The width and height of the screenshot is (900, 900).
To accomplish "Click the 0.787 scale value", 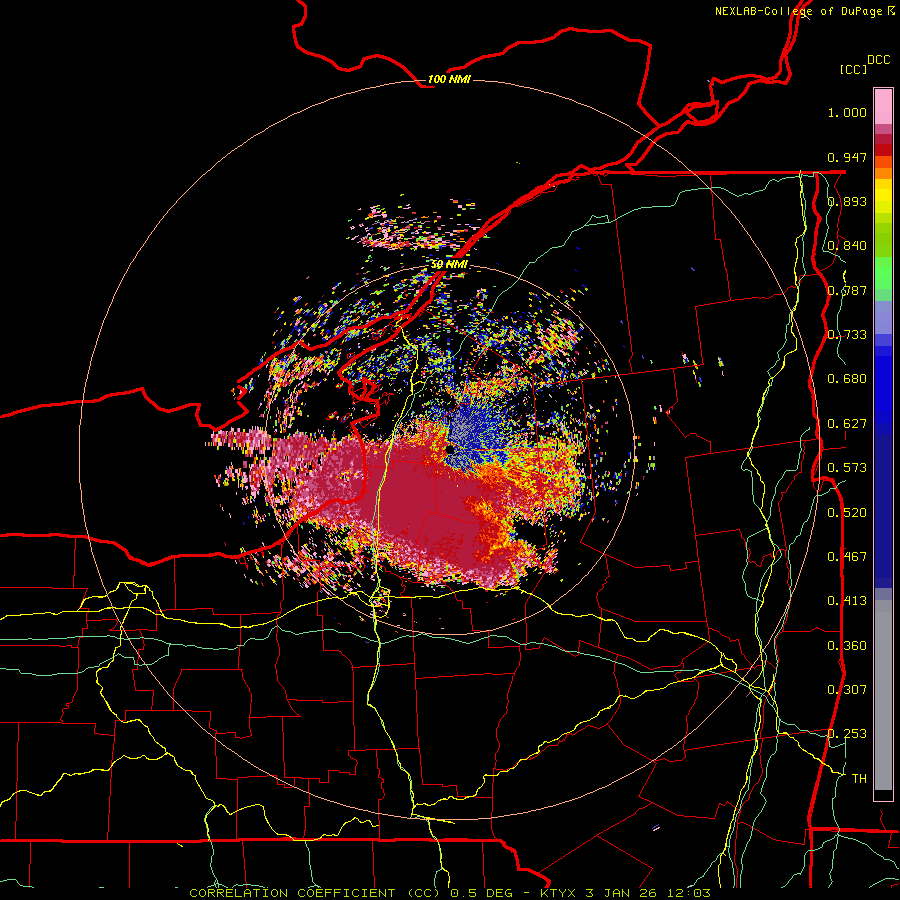I will point(847,290).
